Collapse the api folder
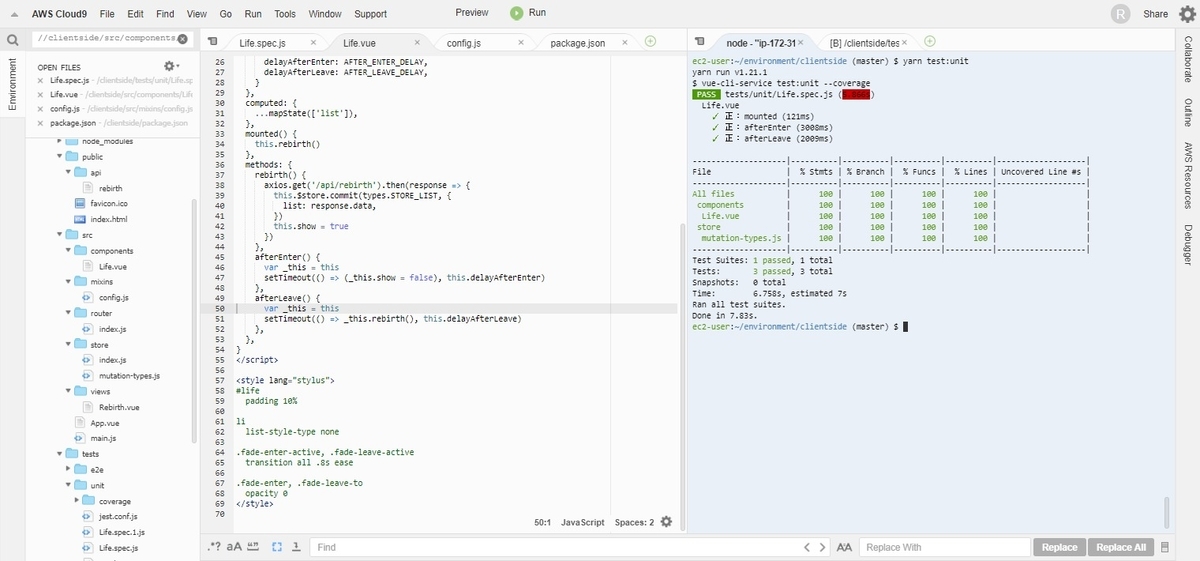The image size is (1200, 561). click(69, 172)
